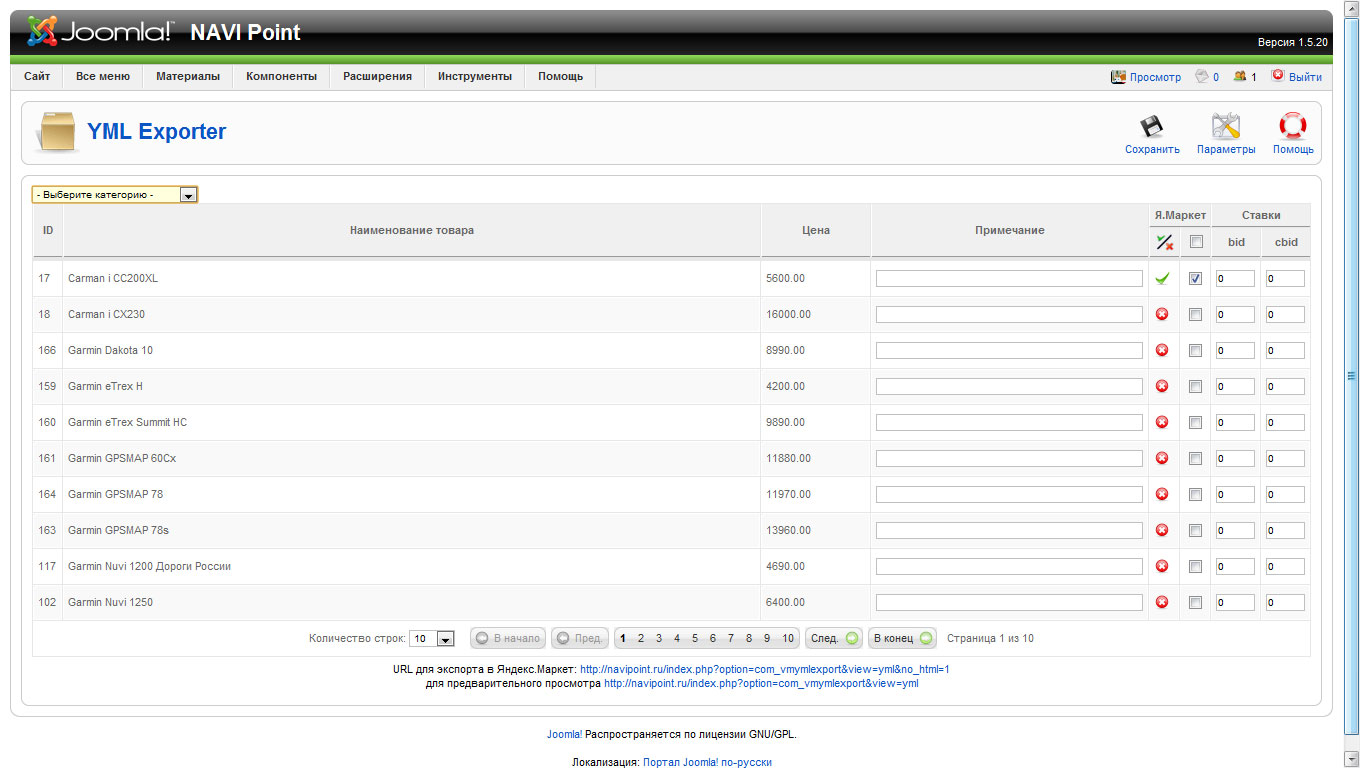Open the Все меню menu
Viewport: 1360px width, 768px height.
(x=103, y=77)
